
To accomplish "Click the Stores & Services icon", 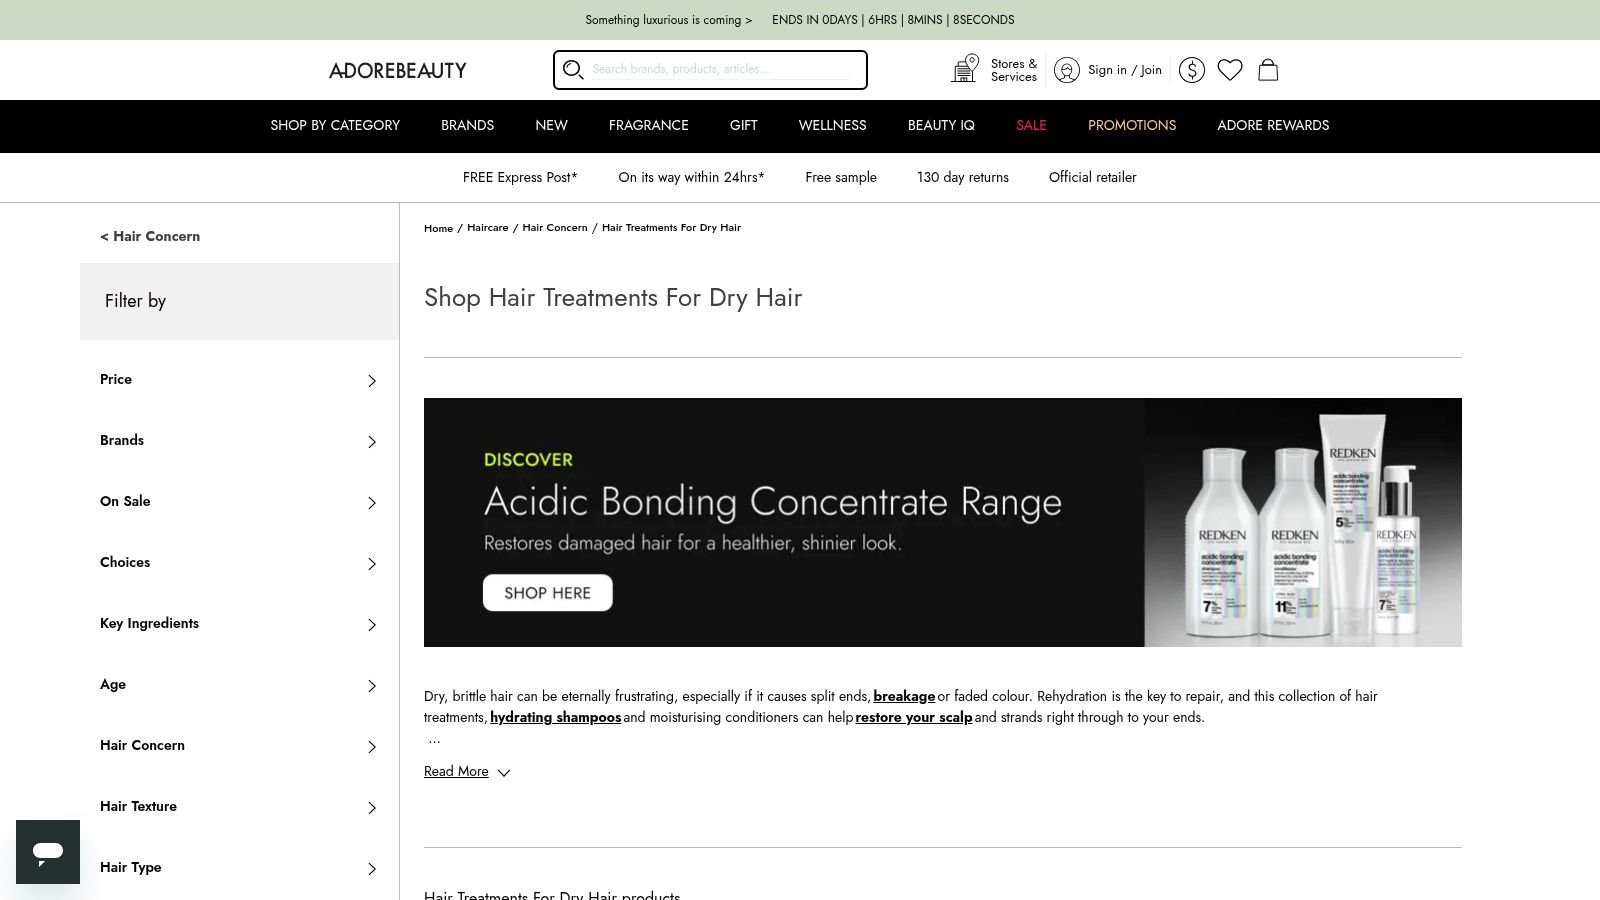I will coord(965,69).
